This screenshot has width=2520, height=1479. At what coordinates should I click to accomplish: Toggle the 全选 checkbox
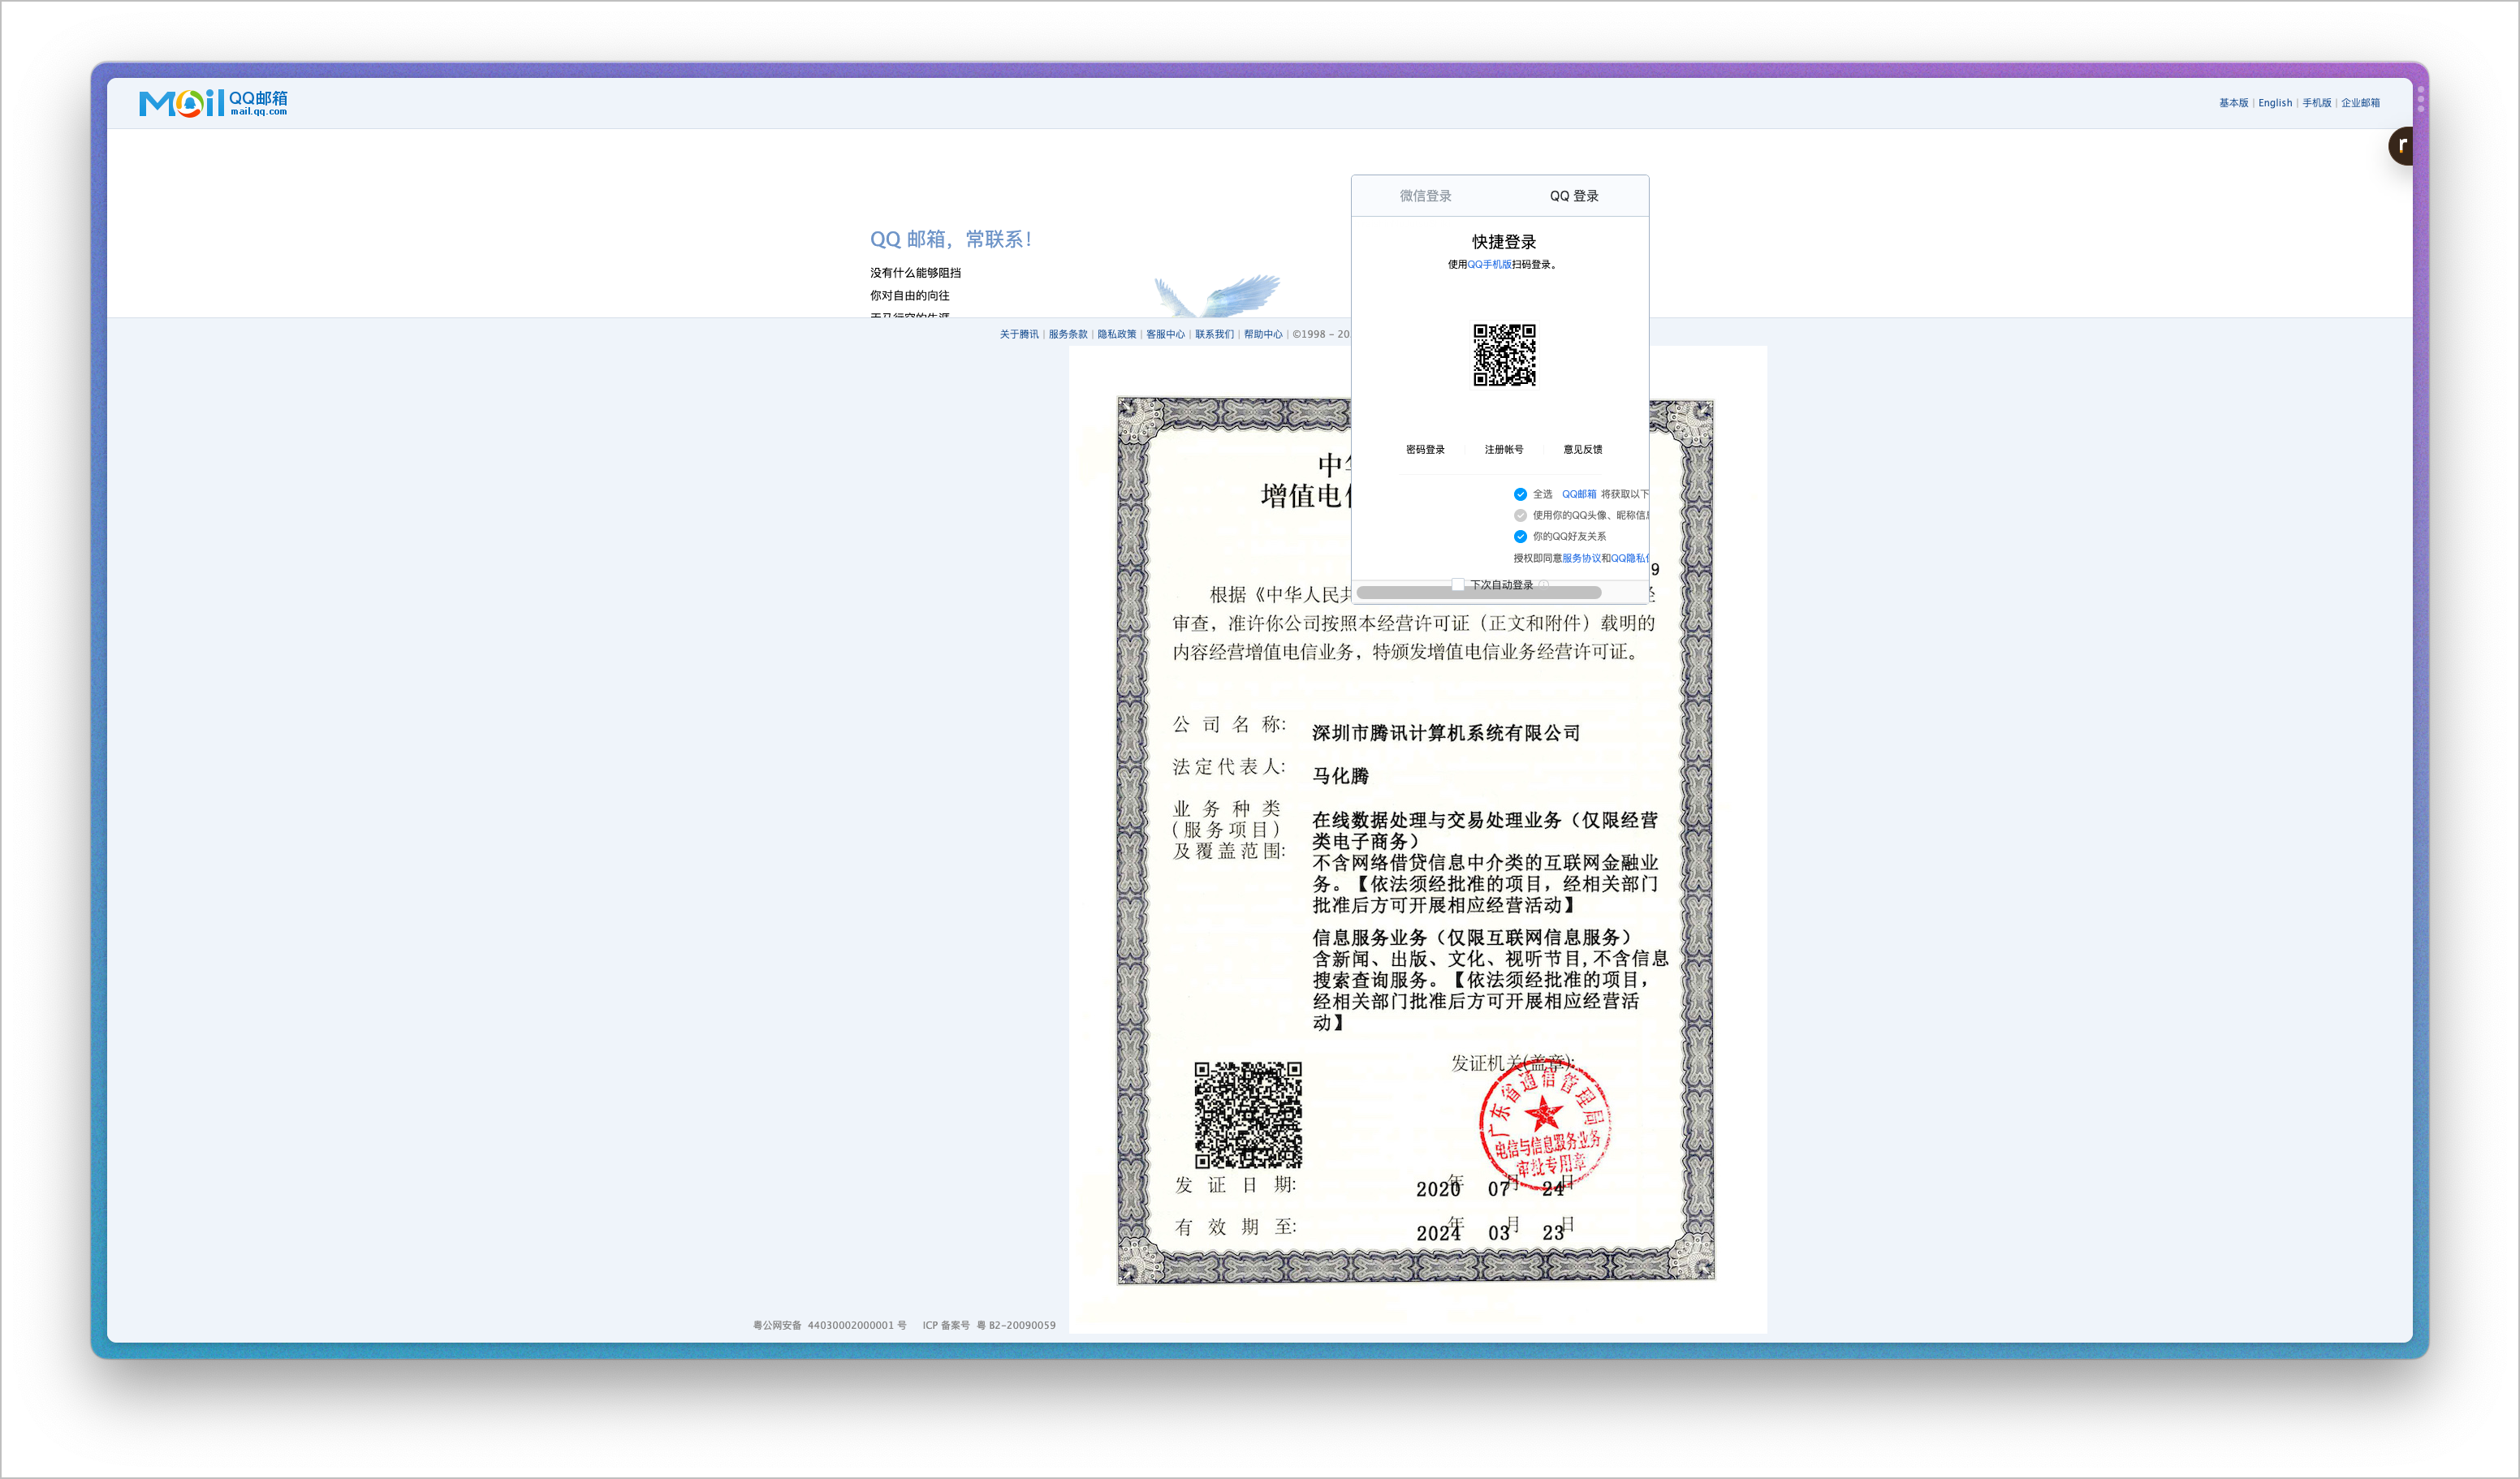[1520, 494]
